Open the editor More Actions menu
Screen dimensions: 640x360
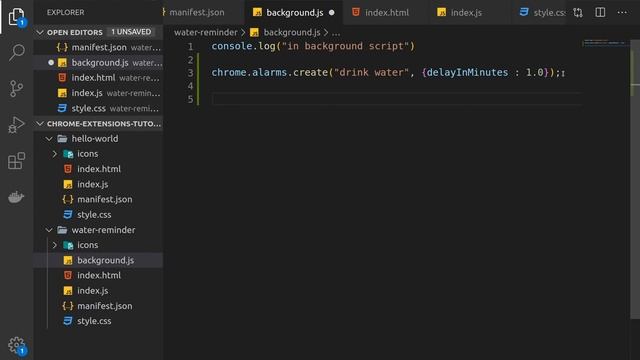click(622, 13)
